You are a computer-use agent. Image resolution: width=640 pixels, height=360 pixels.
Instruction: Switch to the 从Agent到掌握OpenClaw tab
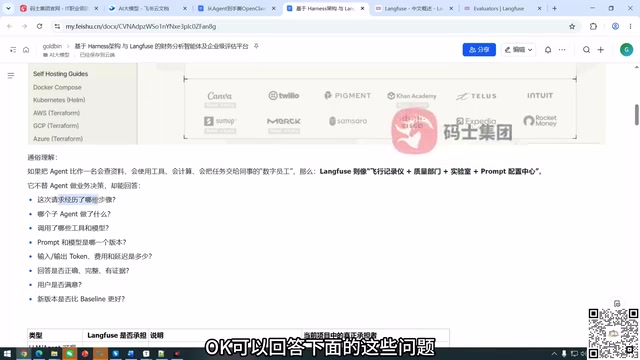click(236, 8)
